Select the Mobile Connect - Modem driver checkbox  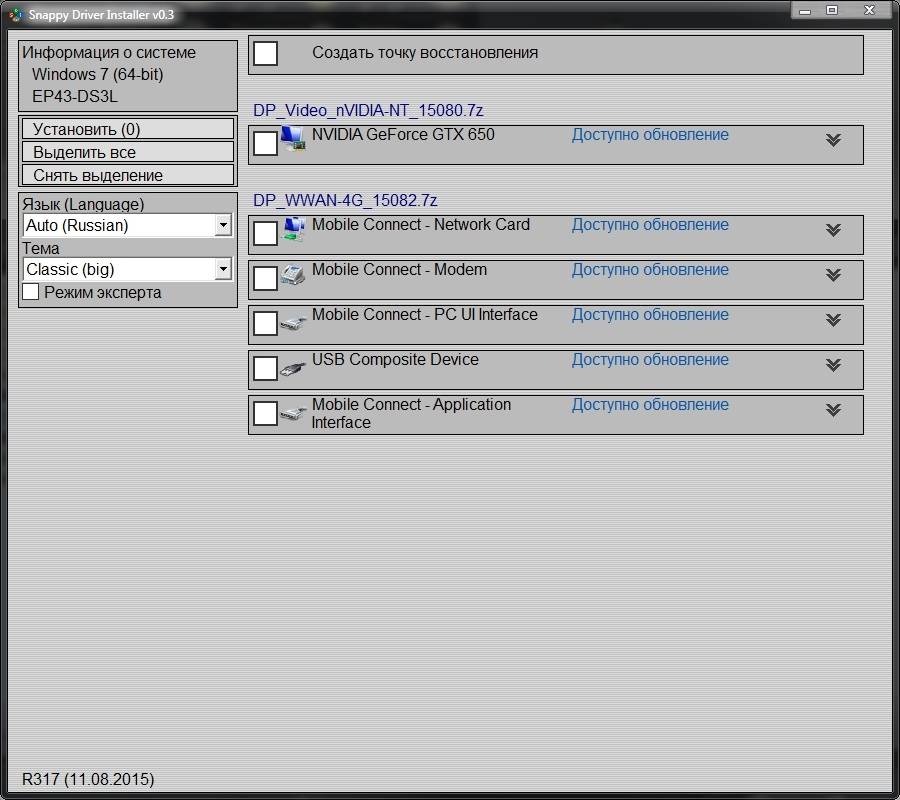point(265,278)
